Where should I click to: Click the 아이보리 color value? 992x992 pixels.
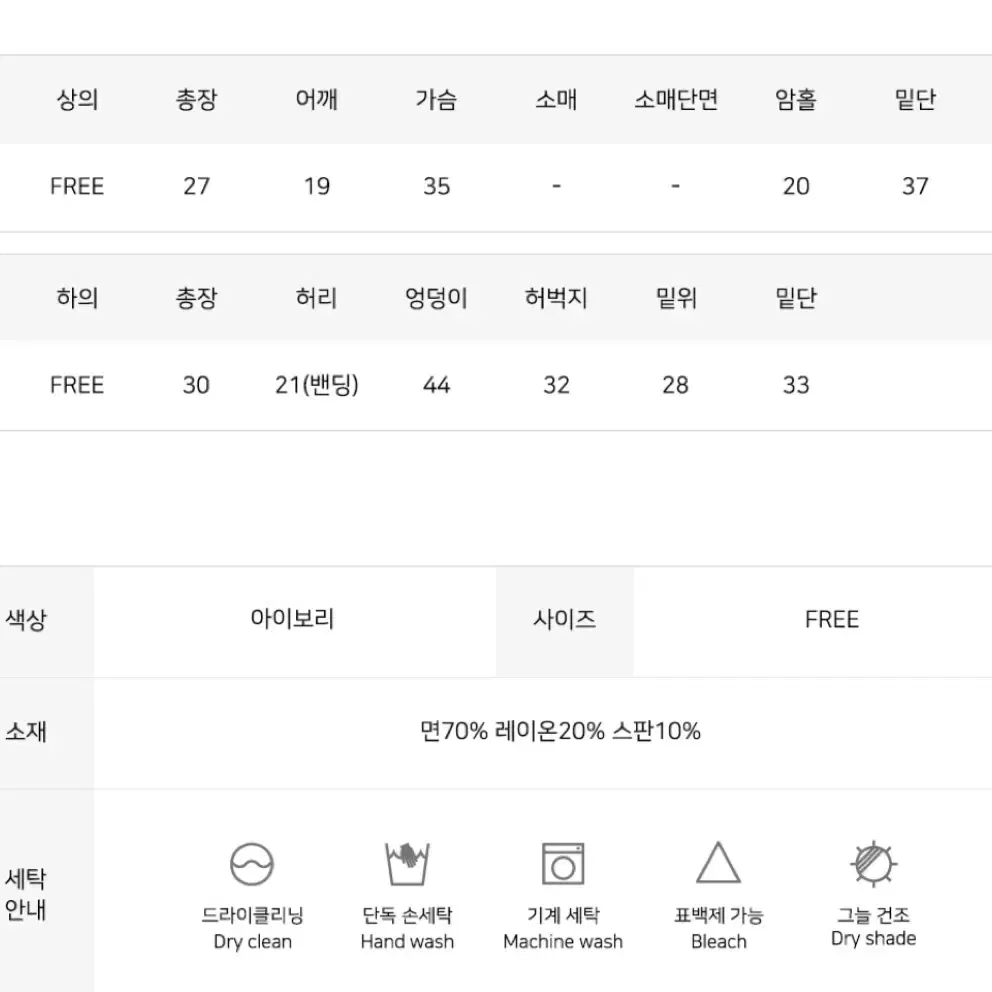point(292,618)
